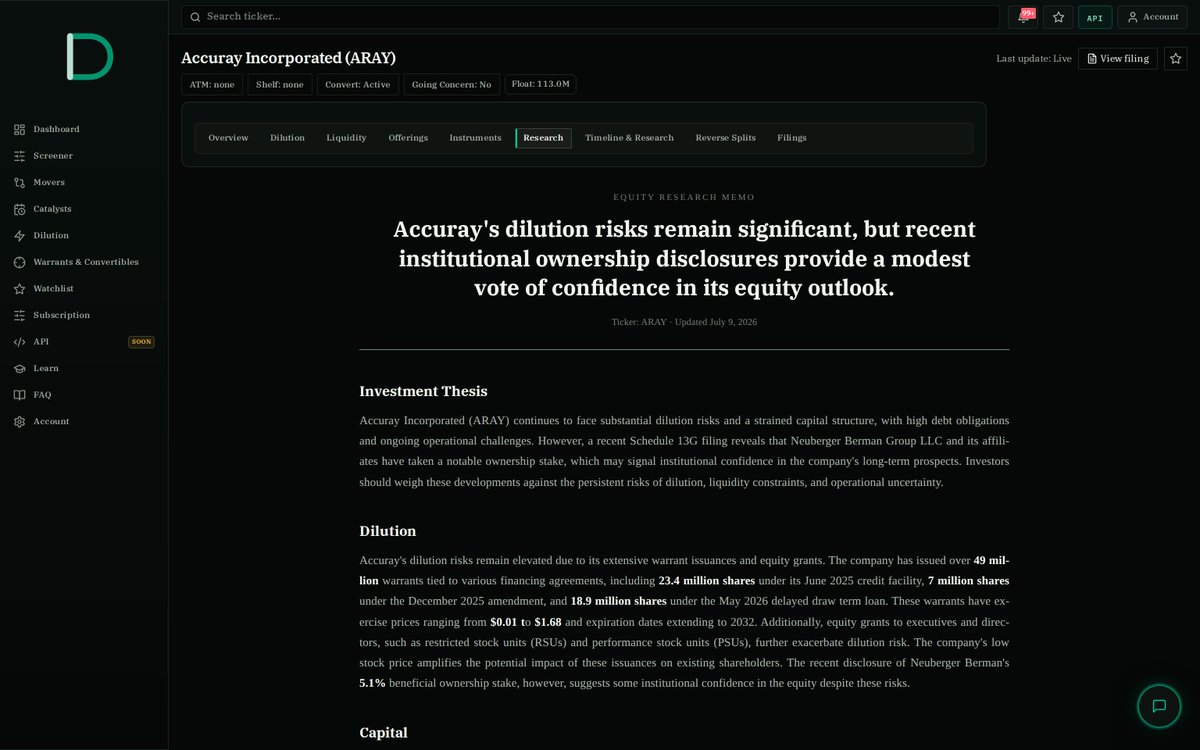
Task: Open the chat bubble widget
Action: [x=1159, y=706]
